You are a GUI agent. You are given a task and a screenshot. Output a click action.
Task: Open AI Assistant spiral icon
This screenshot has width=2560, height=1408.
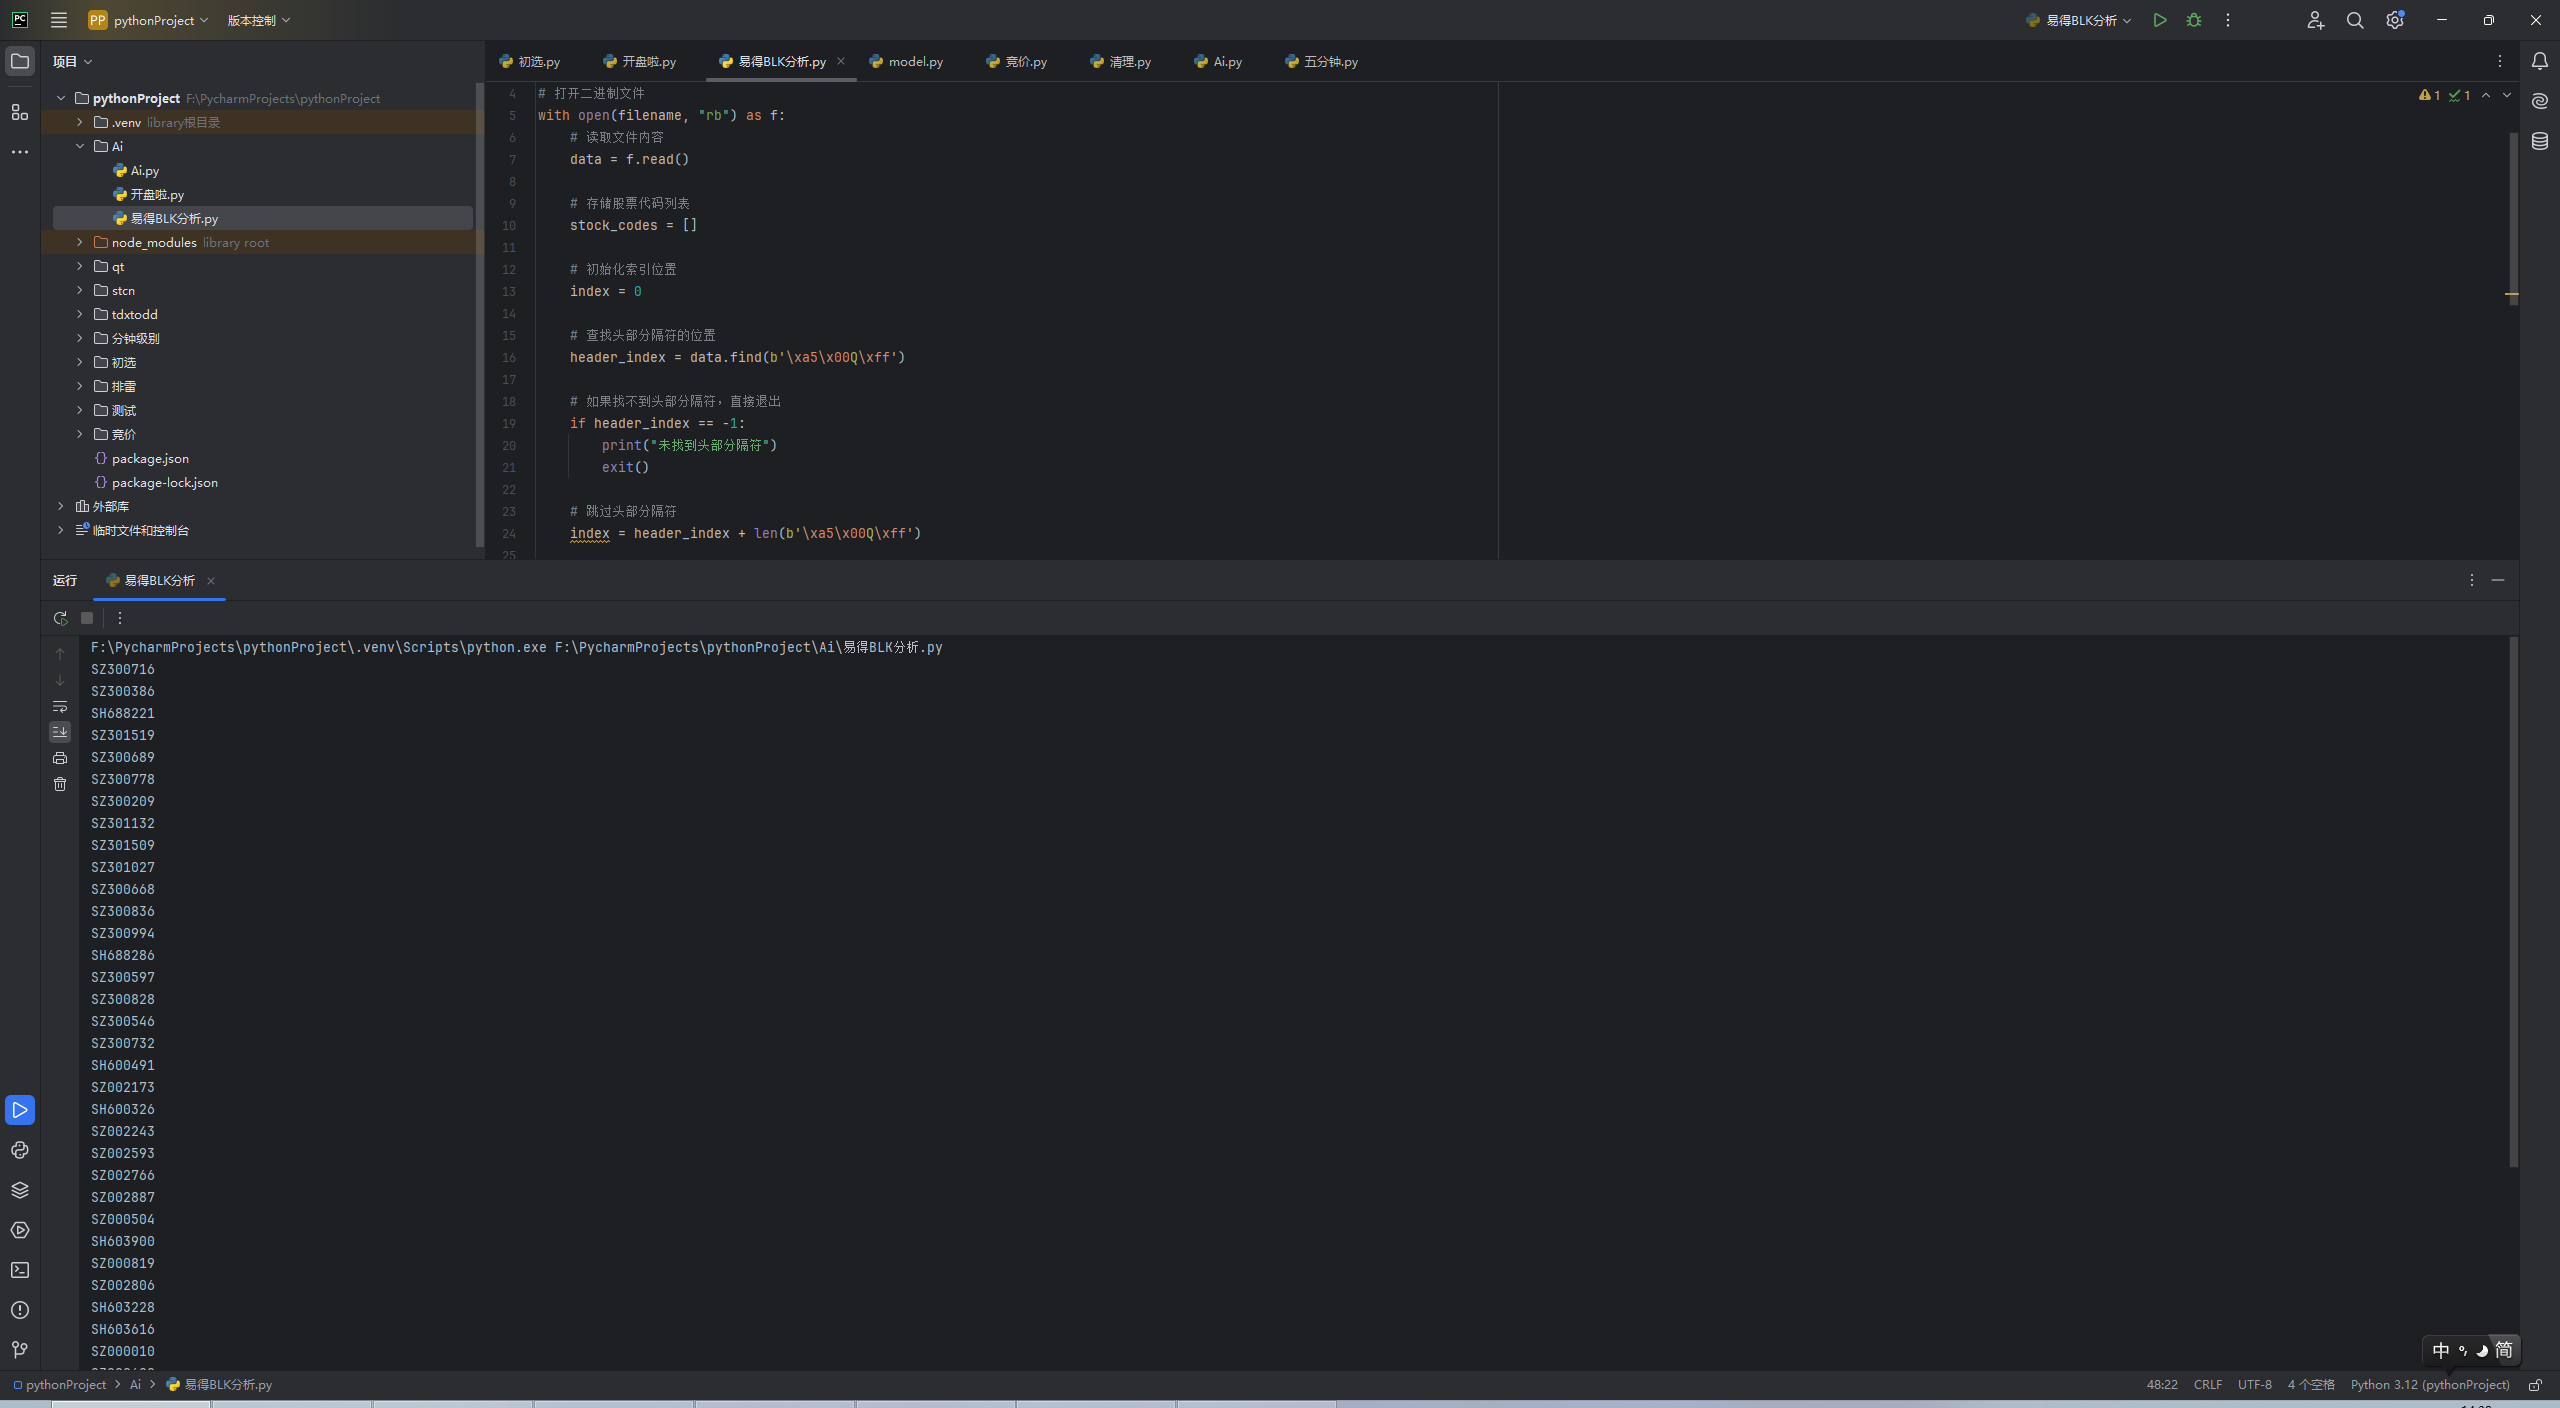(2539, 101)
